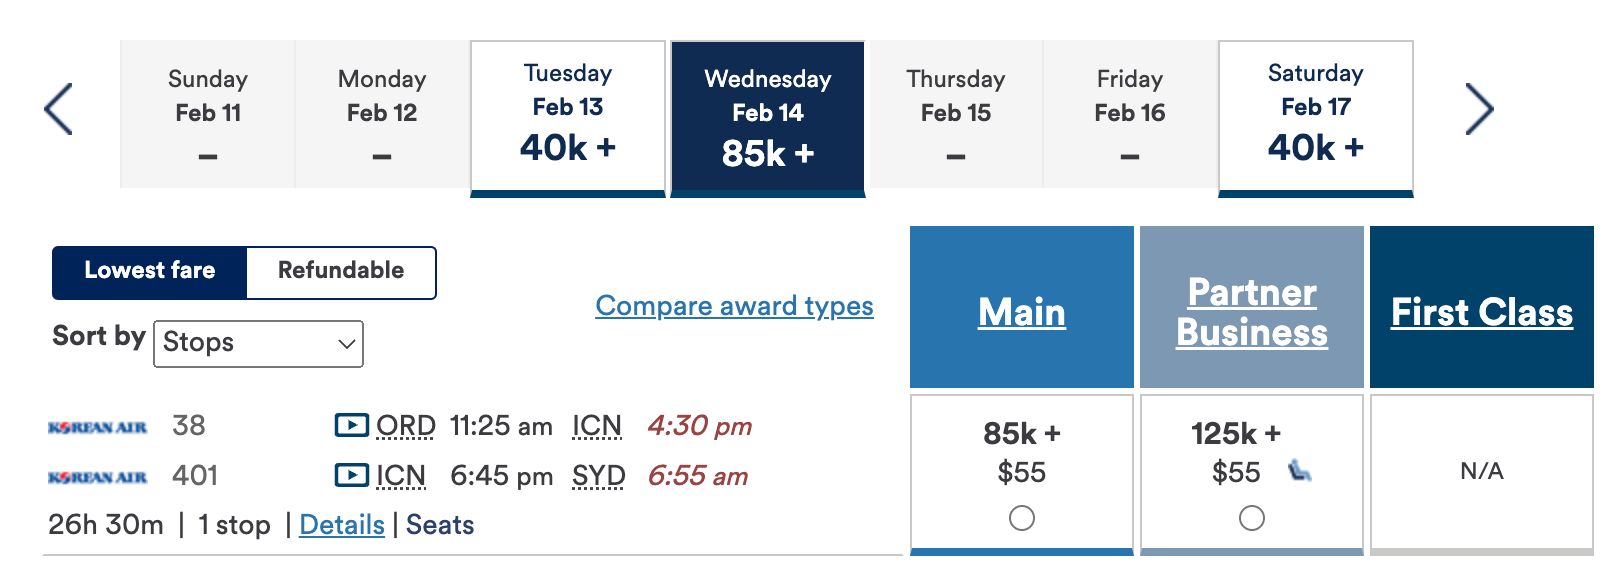
Task: Click the First Class column header
Action: click(1482, 312)
